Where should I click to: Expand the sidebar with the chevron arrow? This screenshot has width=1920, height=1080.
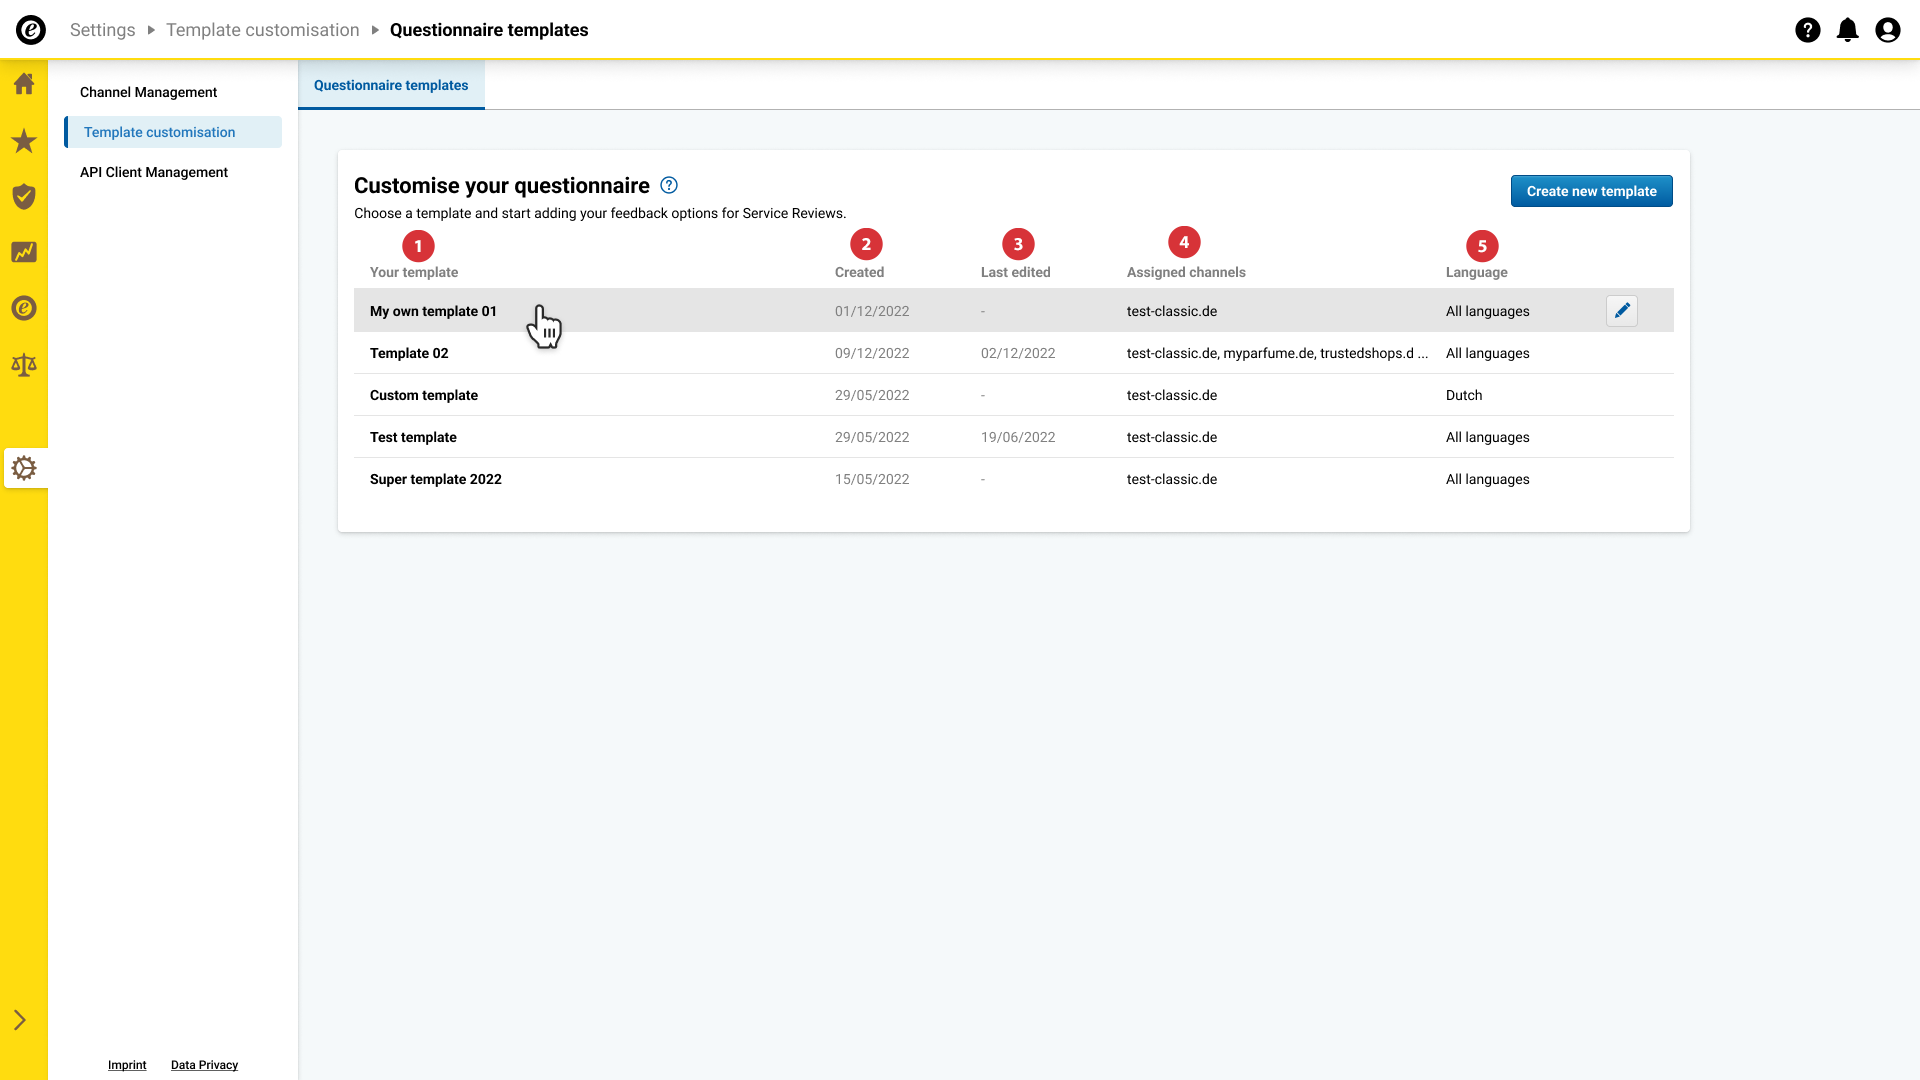(x=20, y=1020)
